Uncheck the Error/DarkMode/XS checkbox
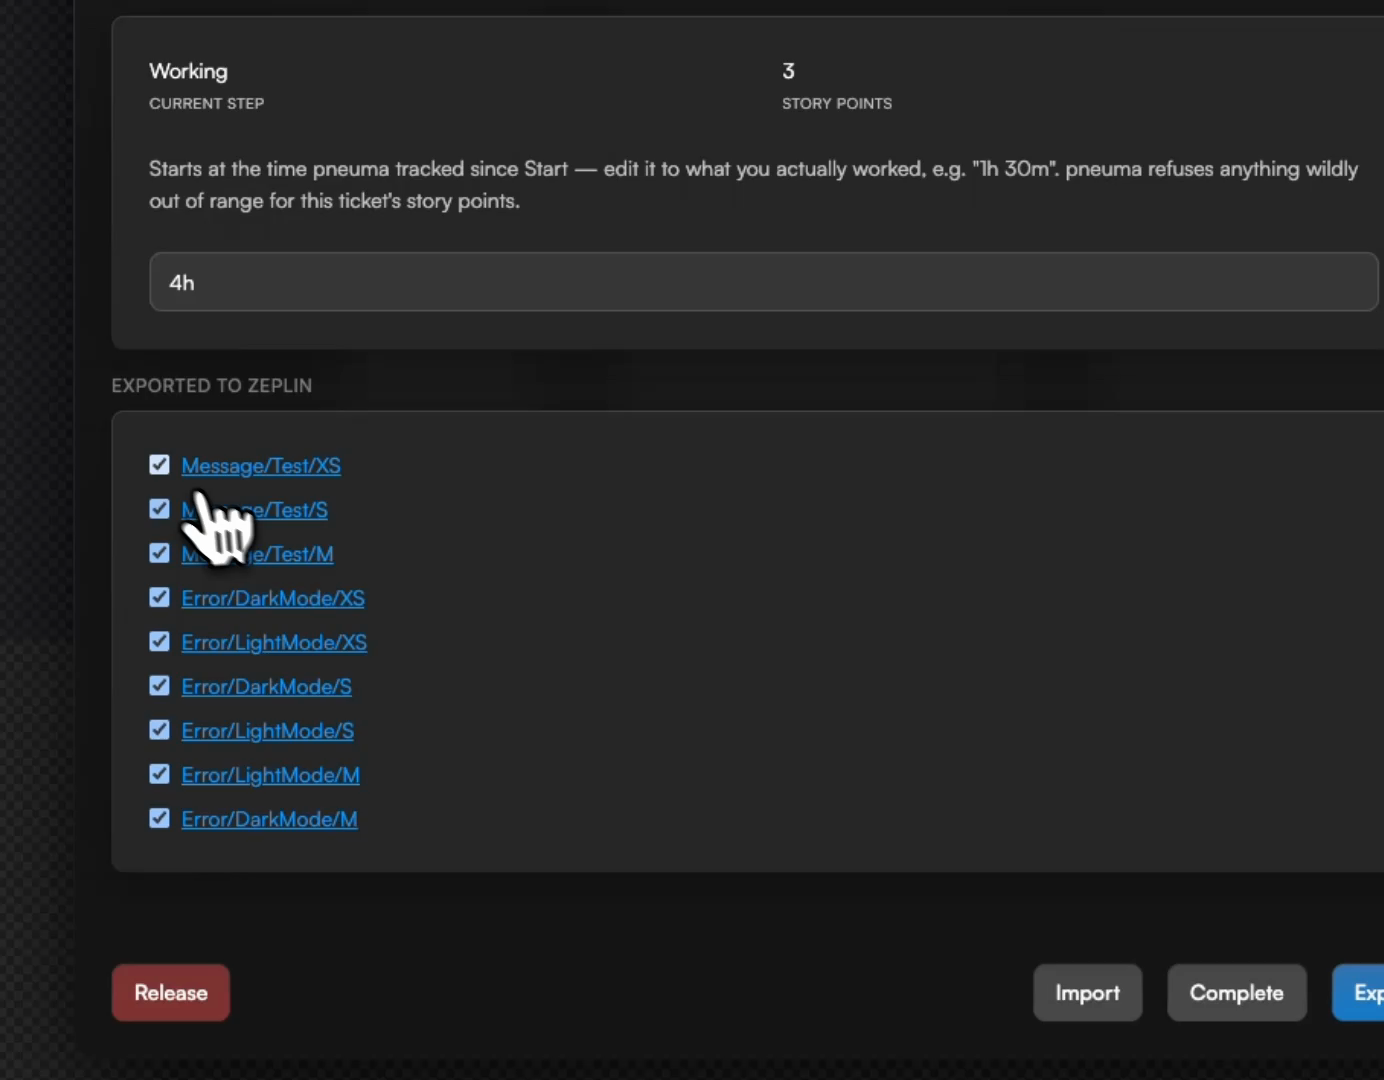The image size is (1384, 1080). (159, 597)
